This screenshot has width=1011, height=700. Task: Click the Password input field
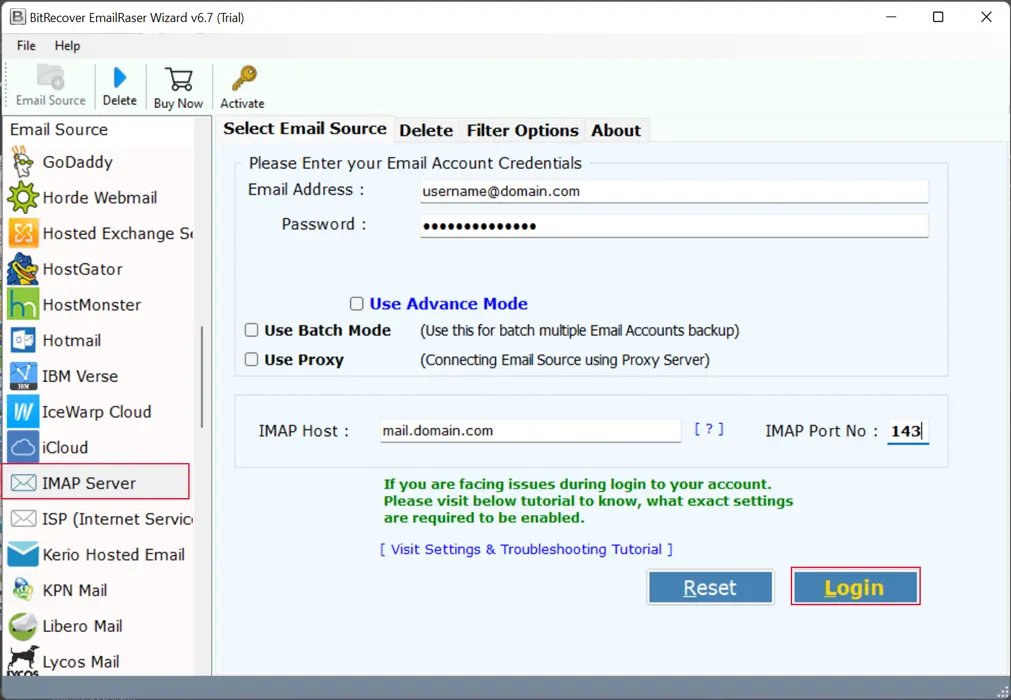pos(674,226)
